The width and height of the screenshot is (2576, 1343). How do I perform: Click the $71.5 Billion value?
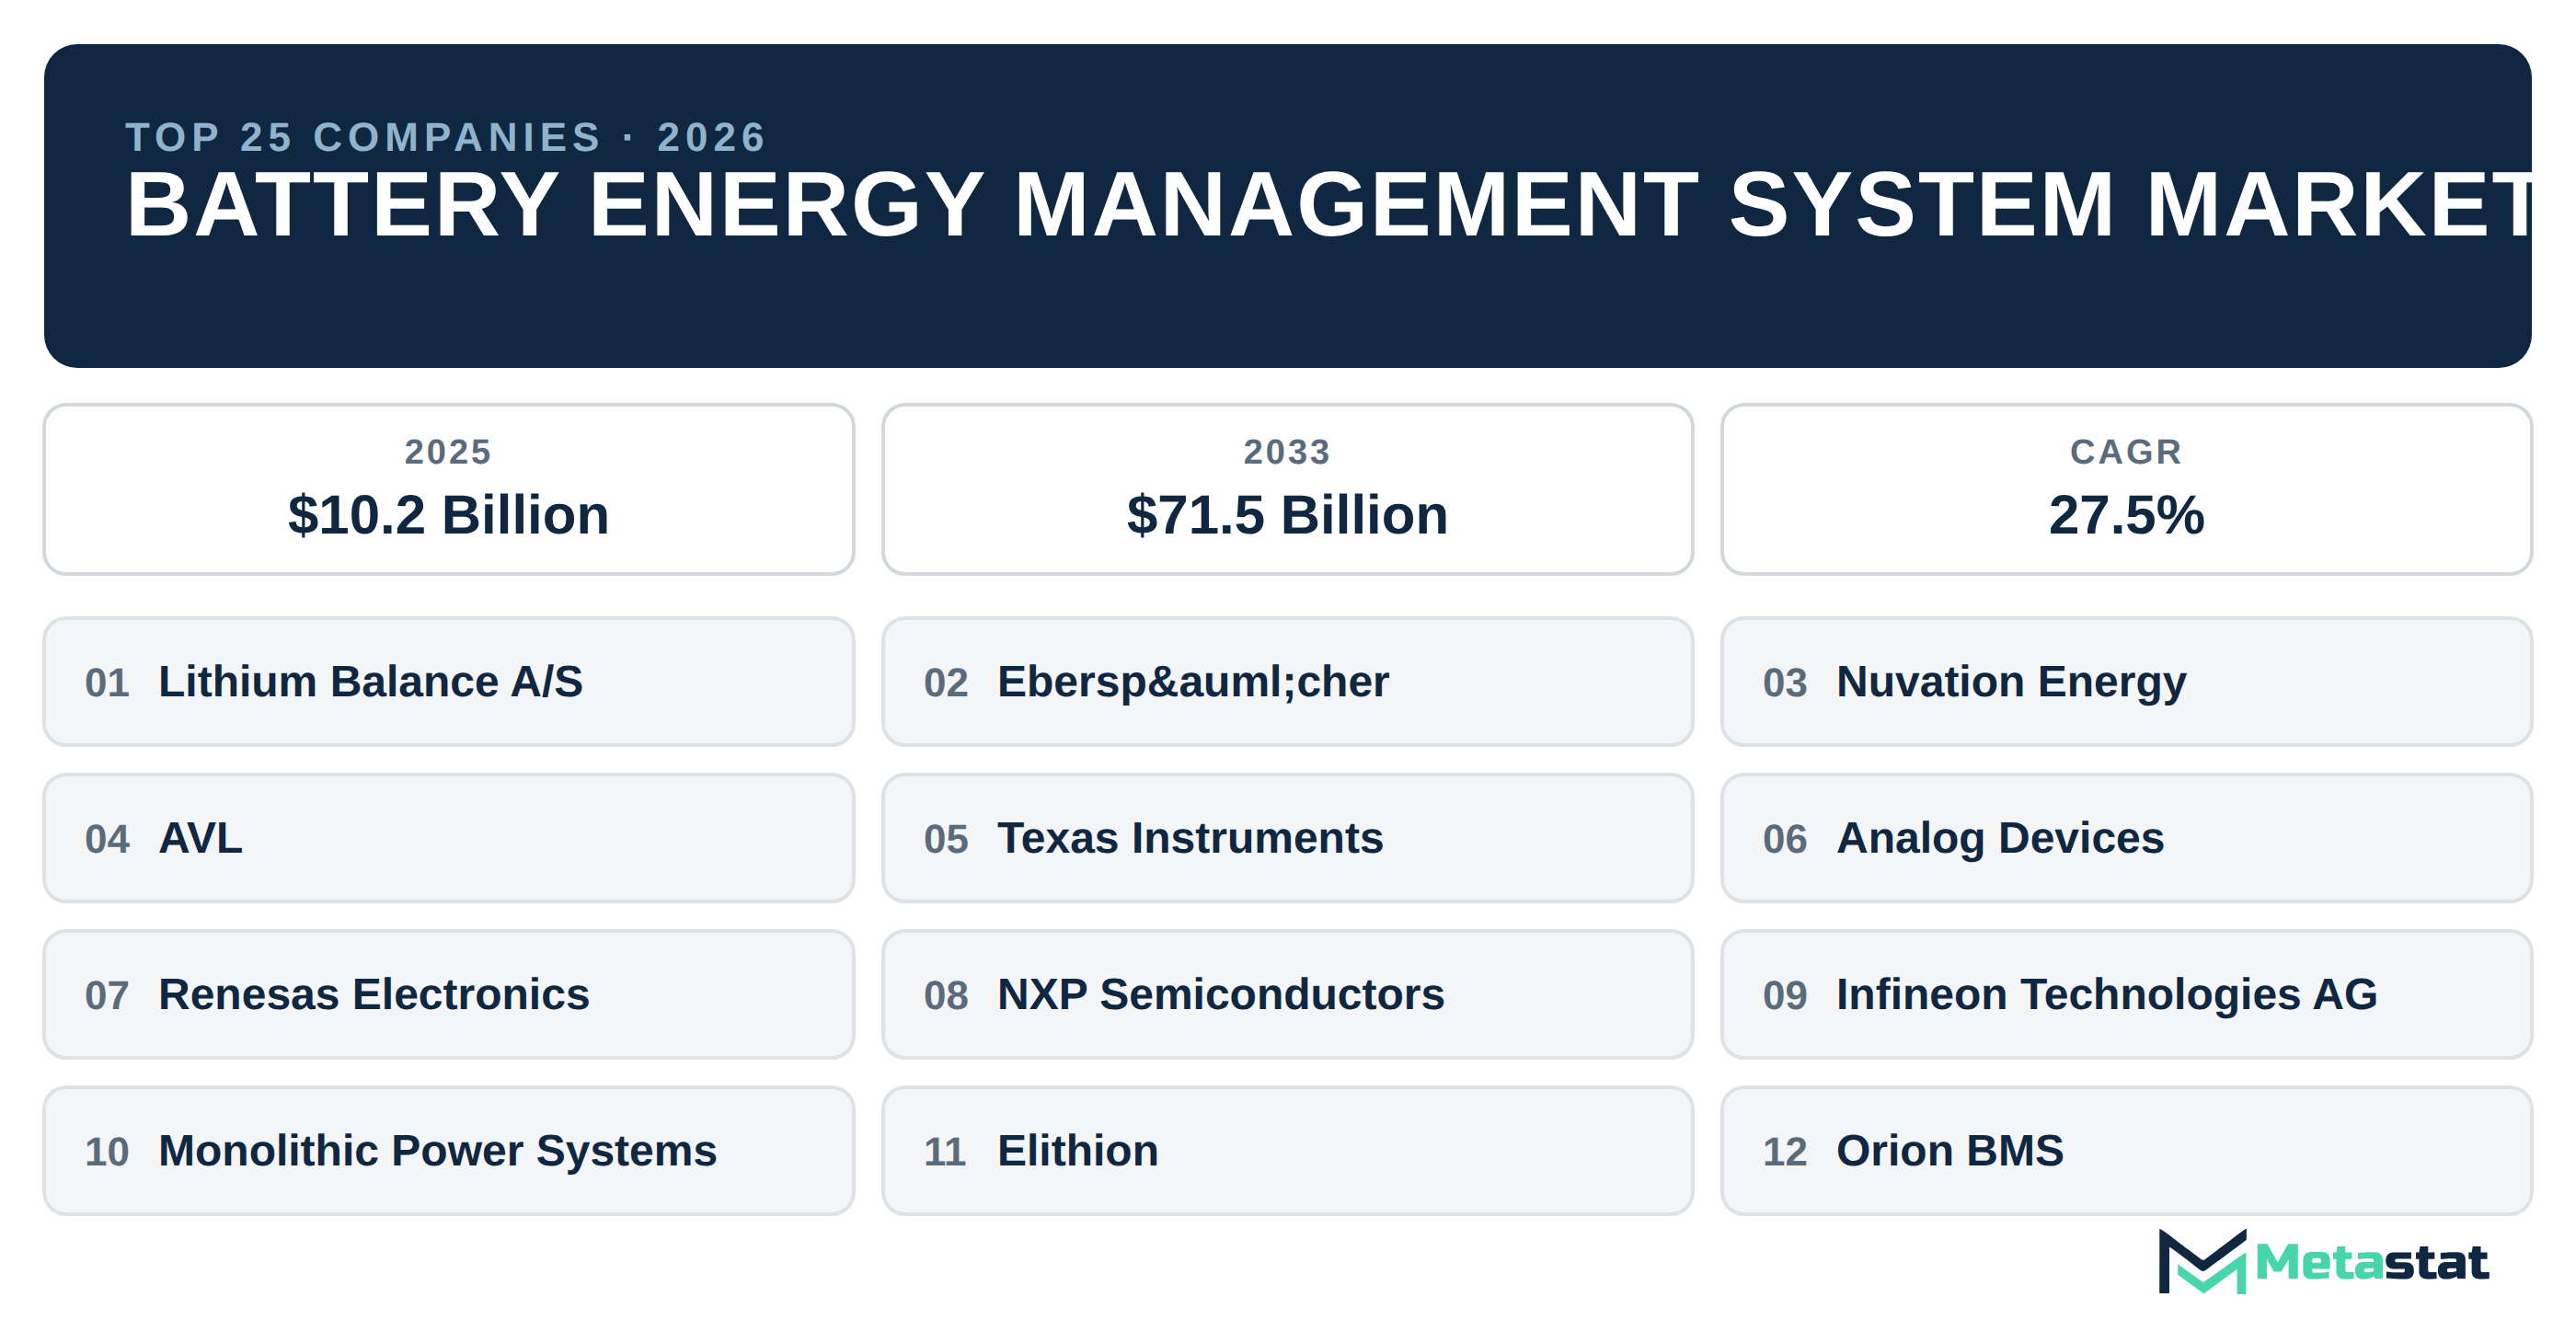point(1287,515)
